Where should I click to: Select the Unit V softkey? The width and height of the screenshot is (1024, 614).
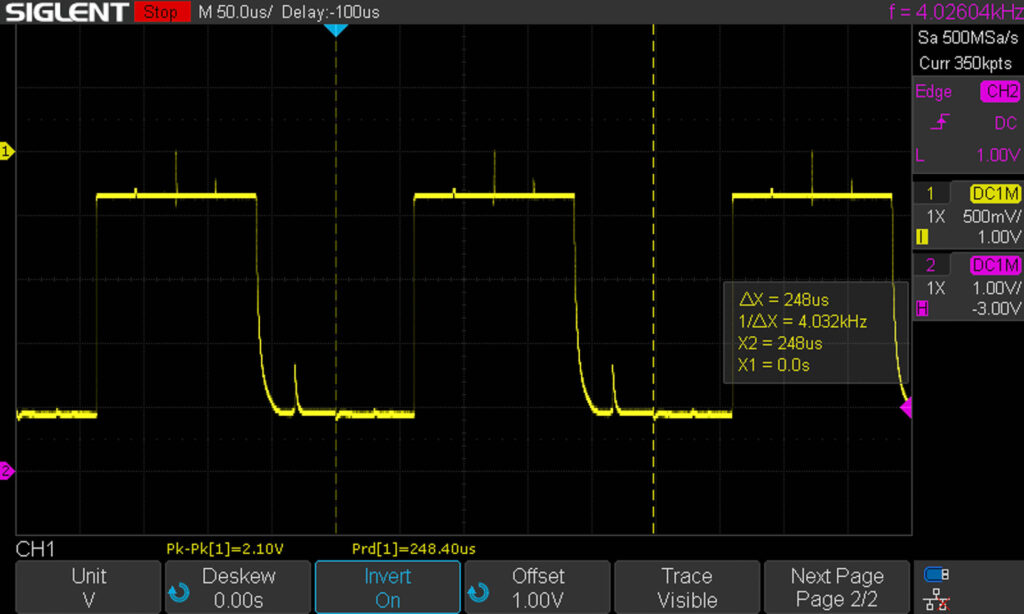pyautogui.click(x=88, y=587)
